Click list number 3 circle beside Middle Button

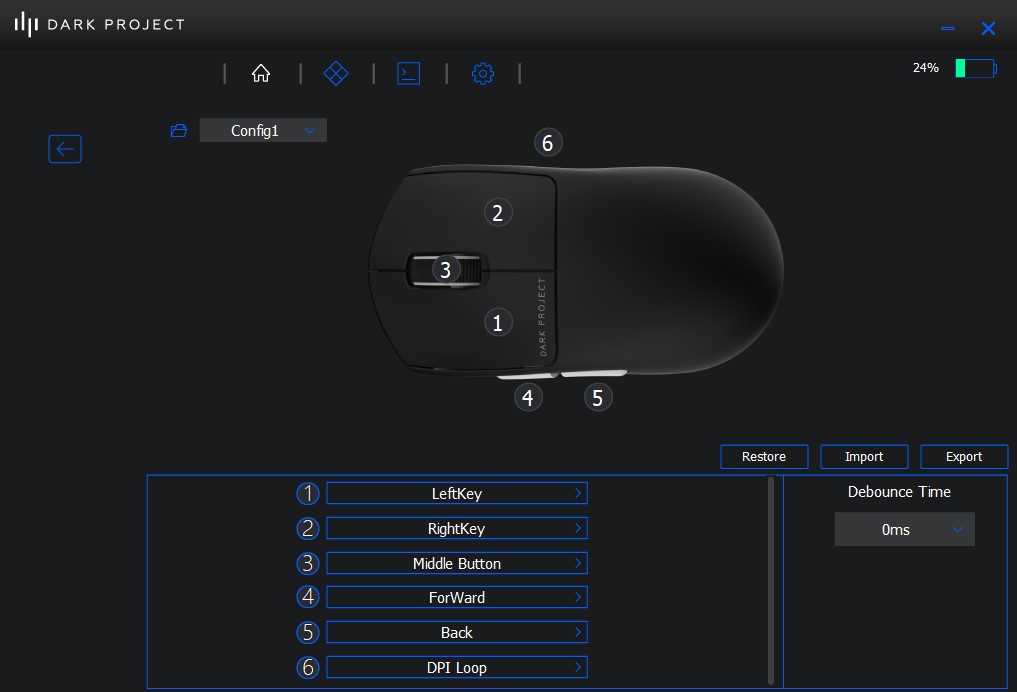[x=308, y=563]
